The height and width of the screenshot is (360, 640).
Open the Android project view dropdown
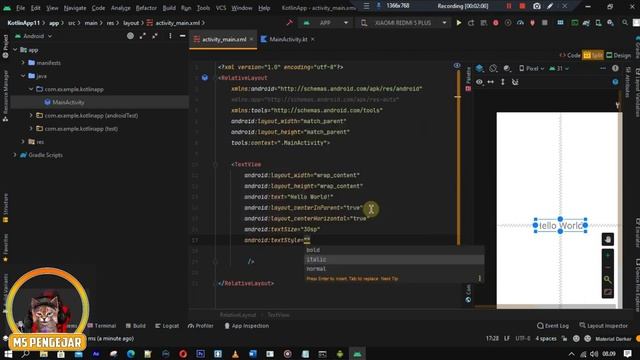pyautogui.click(x=33, y=36)
